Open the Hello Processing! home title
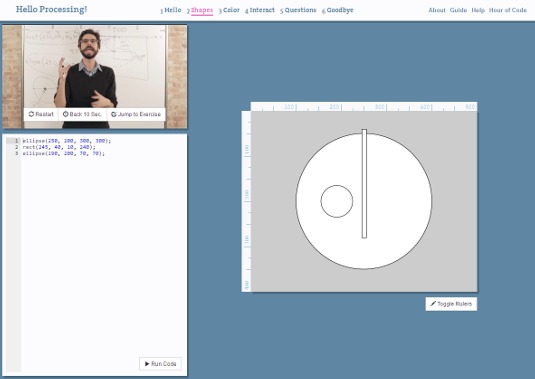535x379 pixels. 51,10
